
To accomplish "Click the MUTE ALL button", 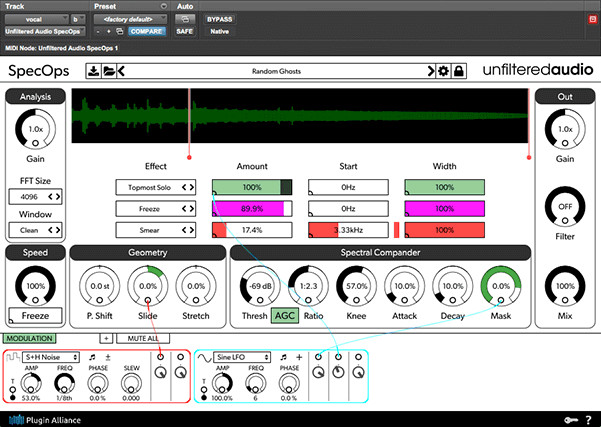I will point(143,338).
